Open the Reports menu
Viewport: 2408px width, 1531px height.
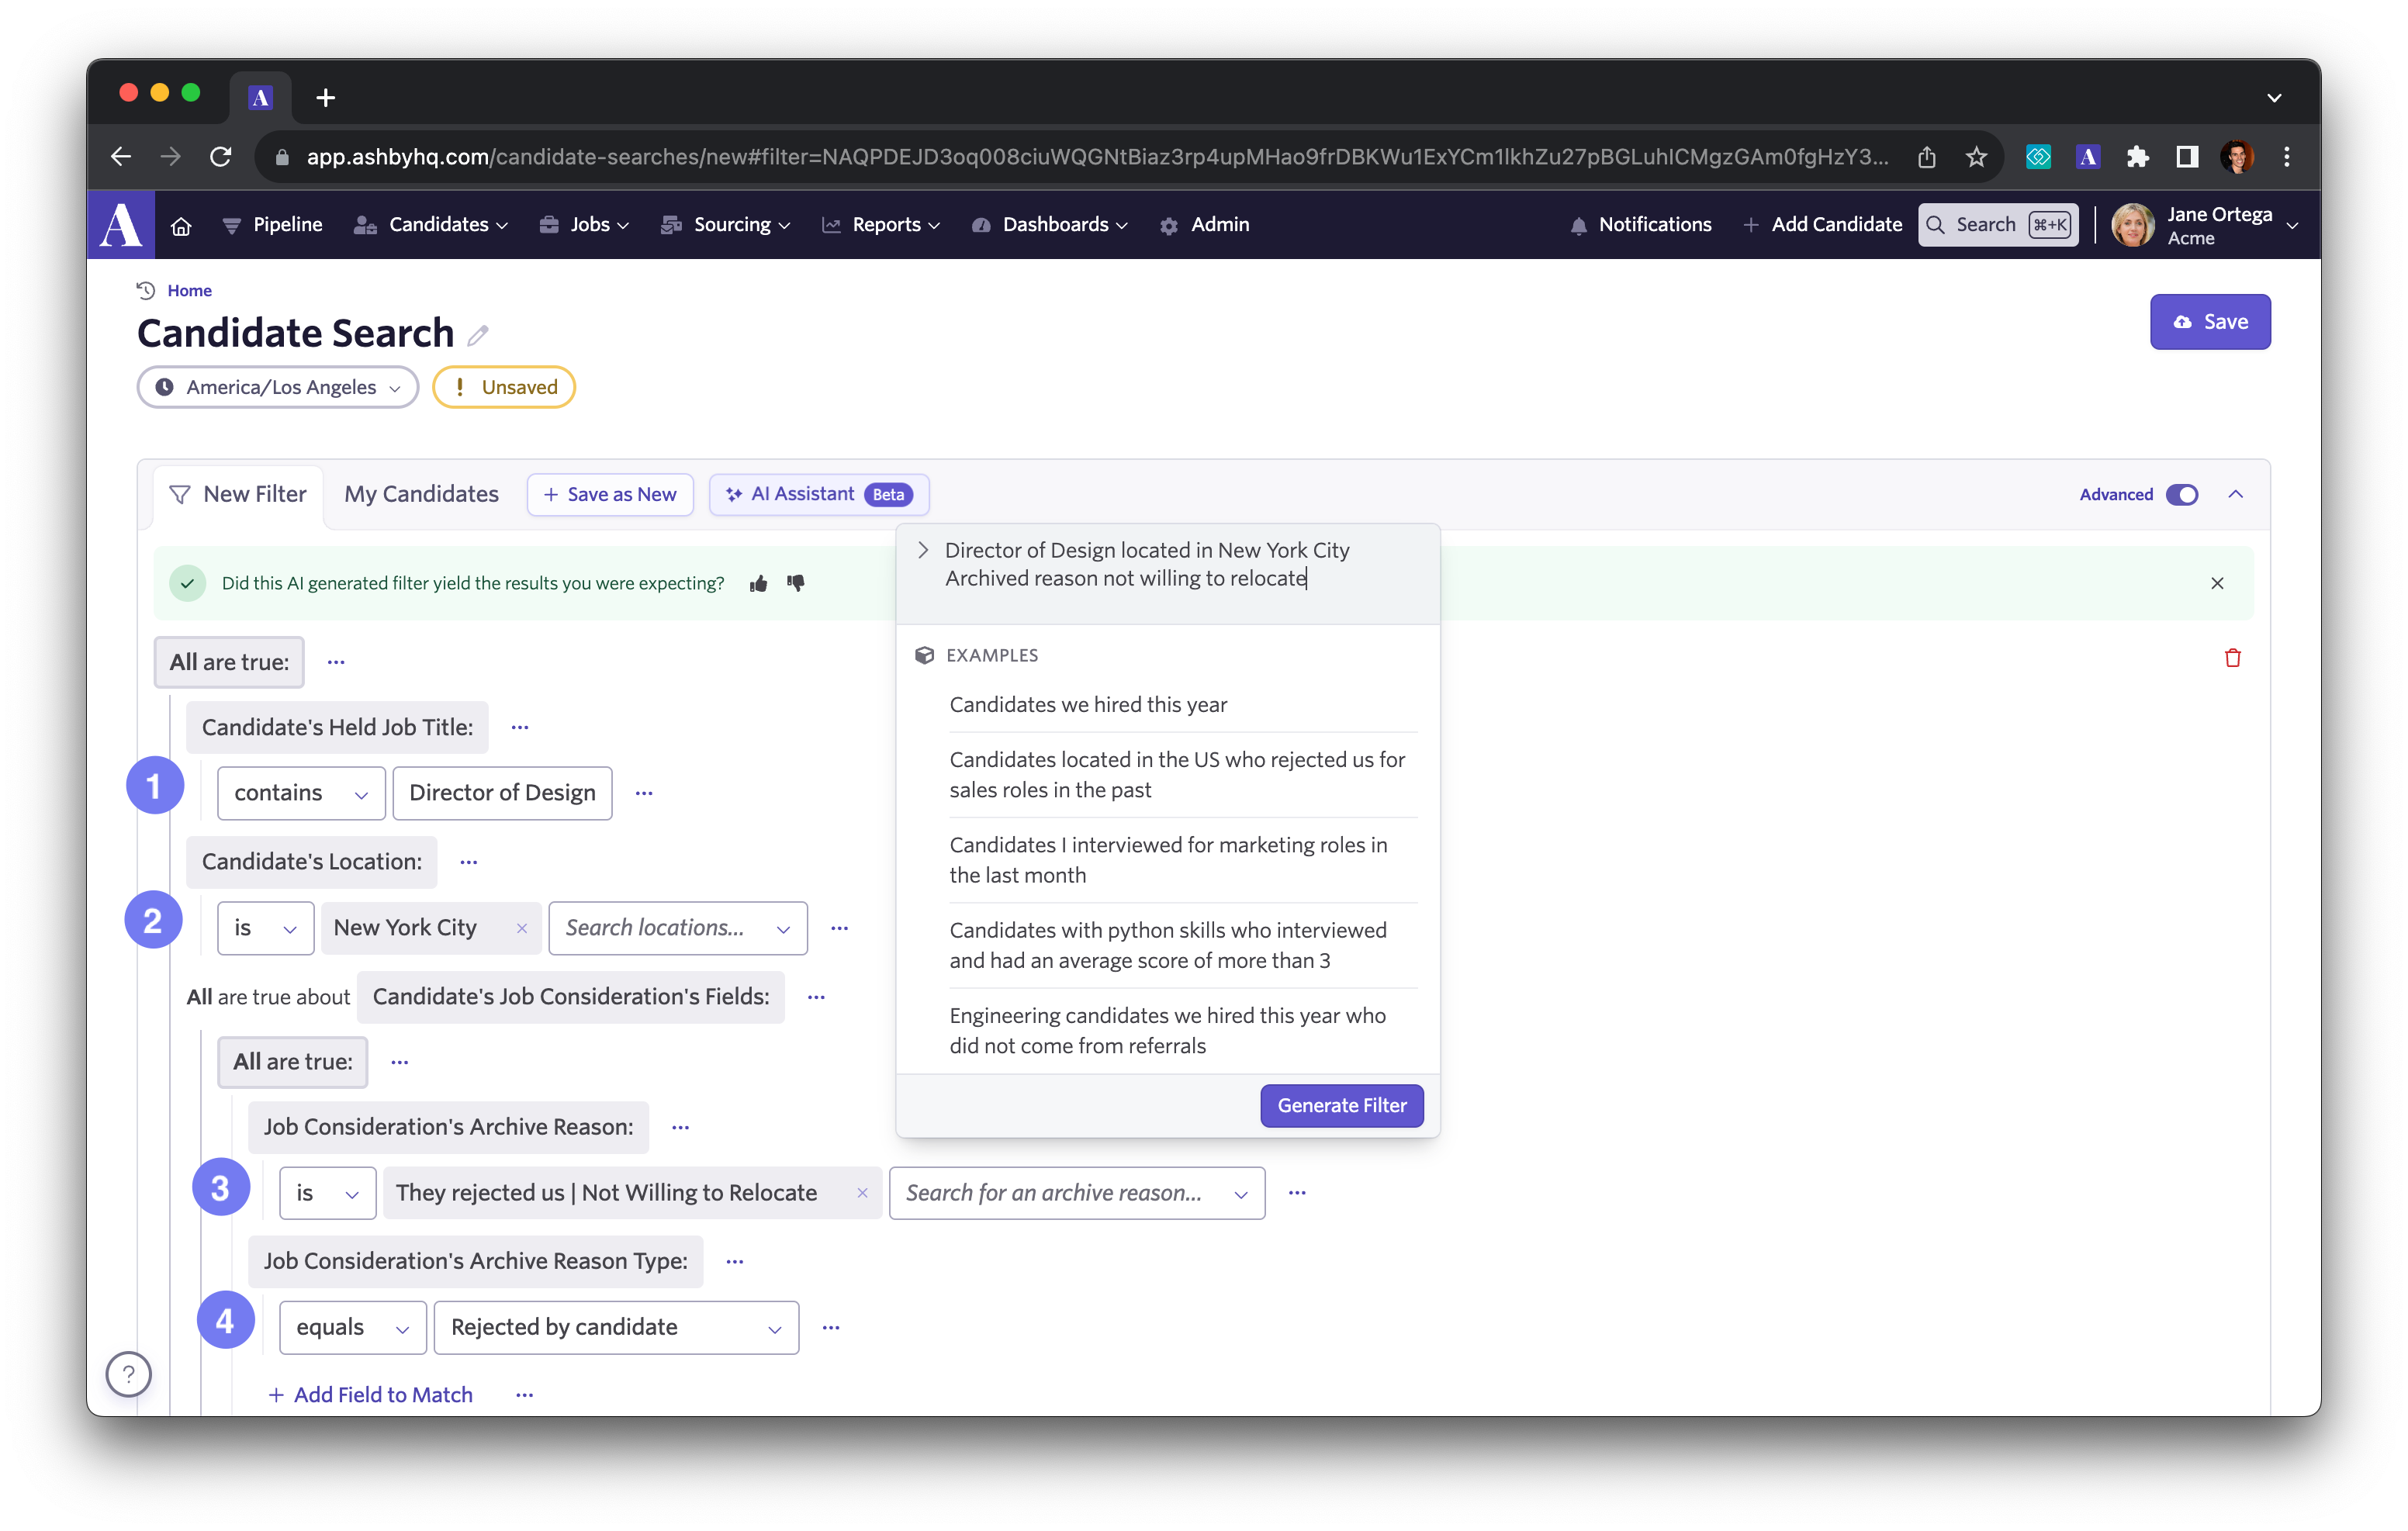click(883, 225)
